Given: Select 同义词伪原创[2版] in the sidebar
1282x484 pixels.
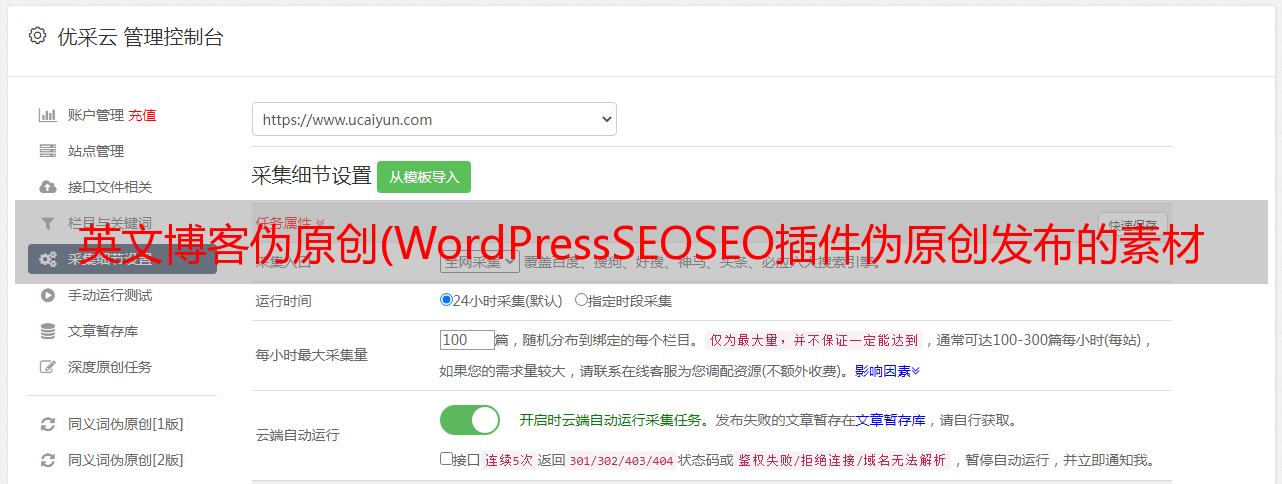Looking at the screenshot, I should coord(125,460).
